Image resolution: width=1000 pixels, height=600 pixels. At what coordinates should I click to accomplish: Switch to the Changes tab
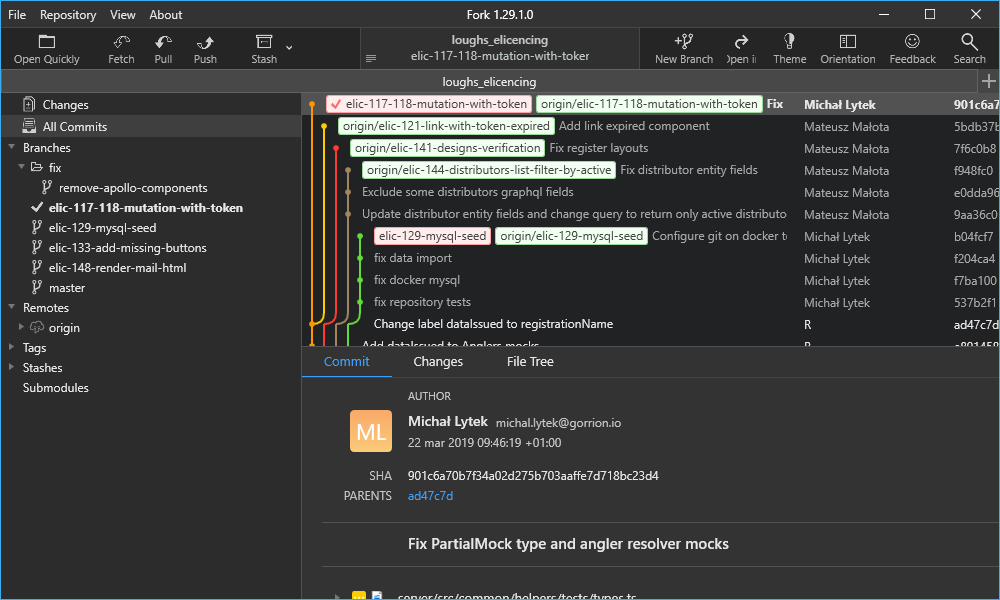tap(437, 361)
